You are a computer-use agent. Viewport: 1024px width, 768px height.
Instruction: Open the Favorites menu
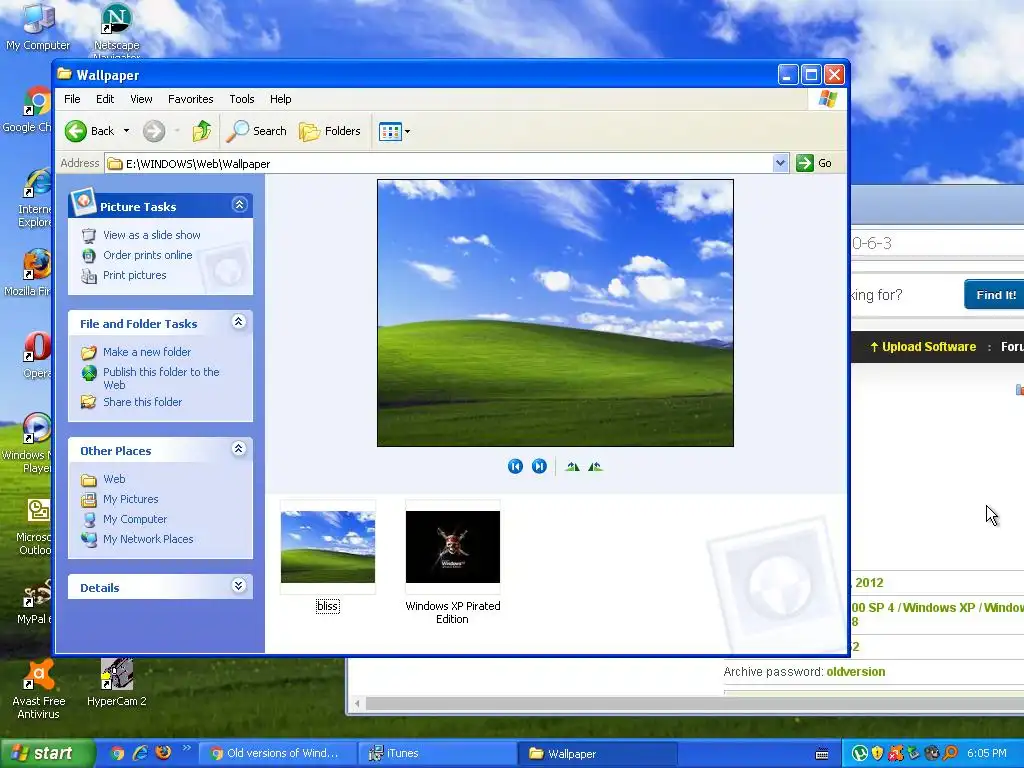coord(191,99)
